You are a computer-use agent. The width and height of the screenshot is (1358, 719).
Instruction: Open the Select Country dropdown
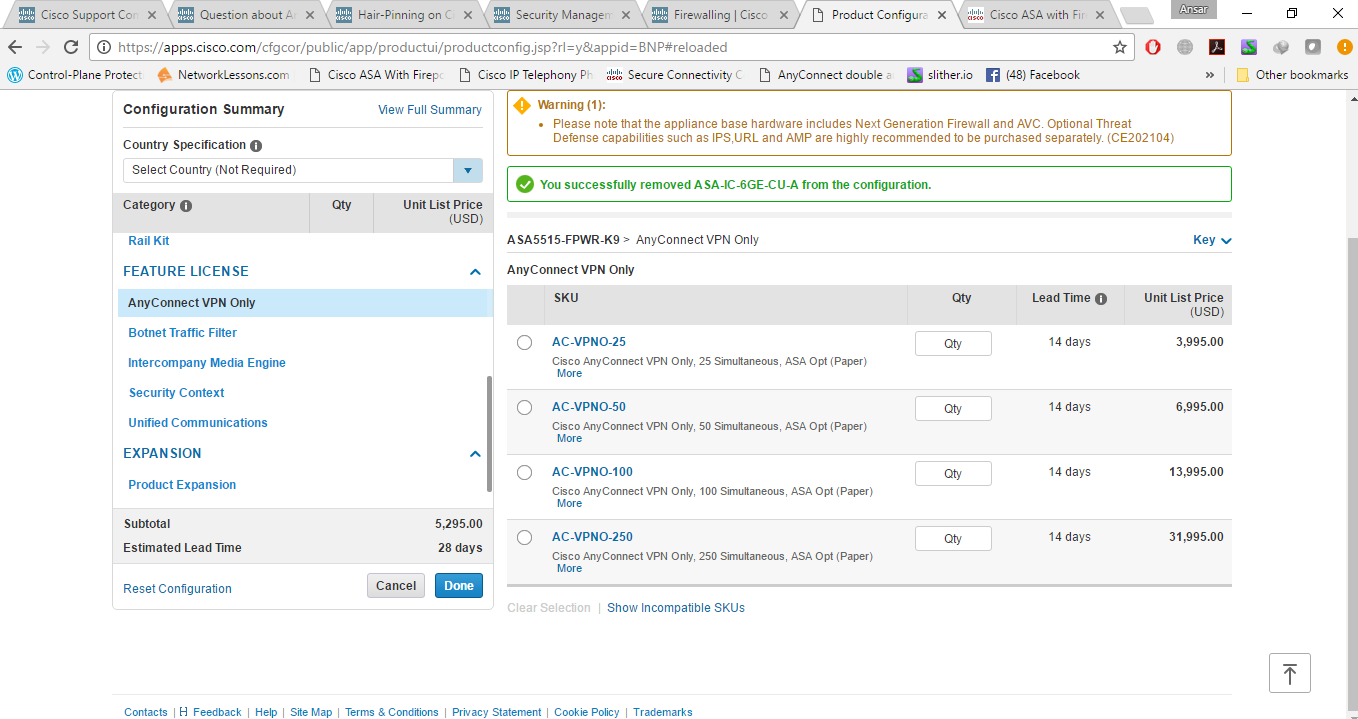click(303, 170)
